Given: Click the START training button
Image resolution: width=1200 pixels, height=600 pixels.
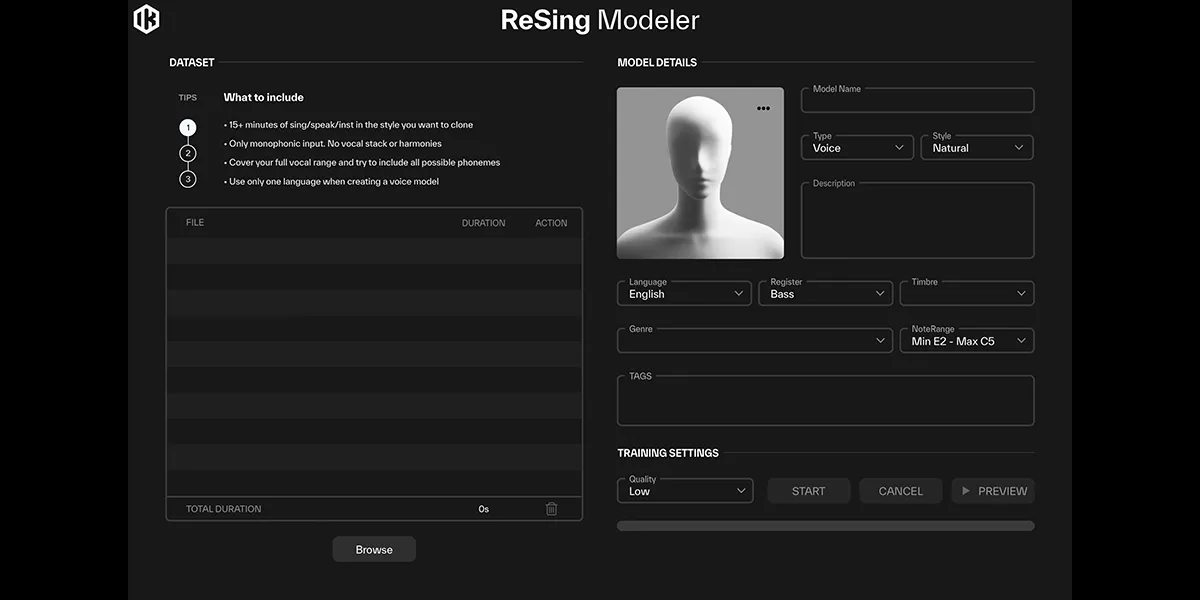Looking at the screenshot, I should [x=808, y=491].
